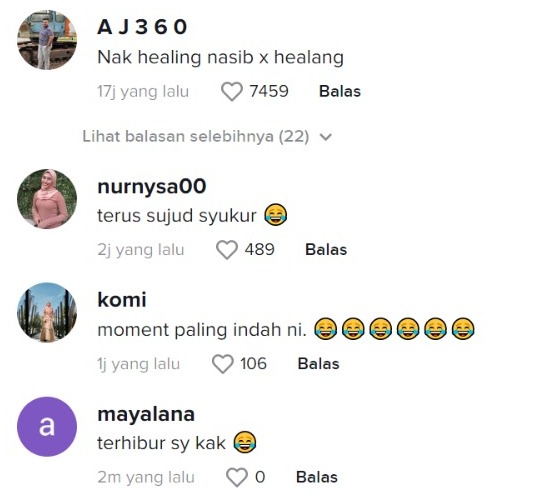Reply to AJ360 with Balas
Image resolution: width=557 pixels, height=503 pixels.
[340, 91]
